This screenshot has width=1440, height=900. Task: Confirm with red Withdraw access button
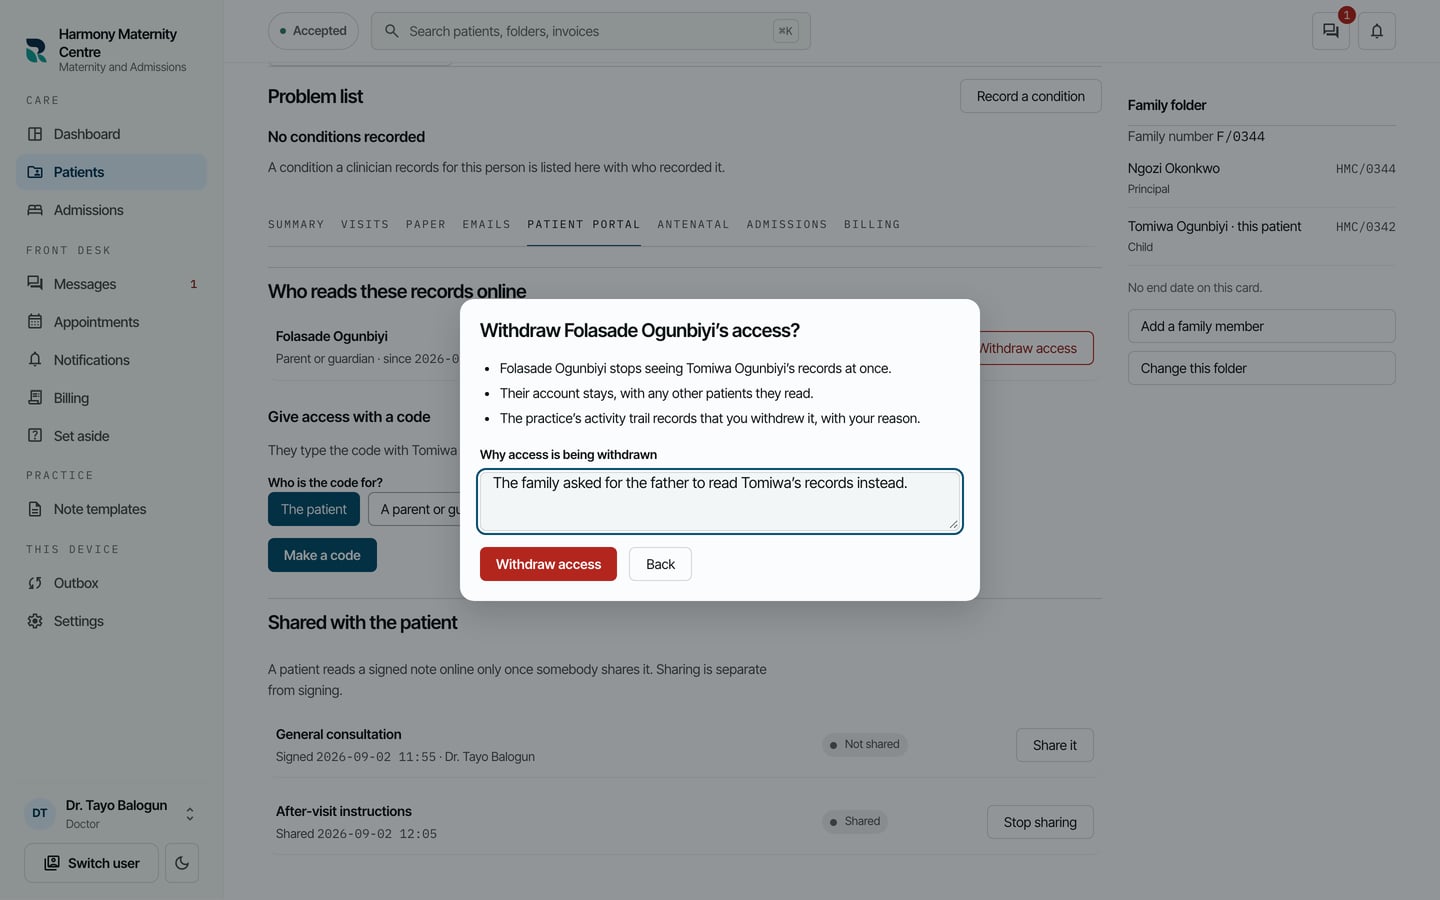coord(548,564)
